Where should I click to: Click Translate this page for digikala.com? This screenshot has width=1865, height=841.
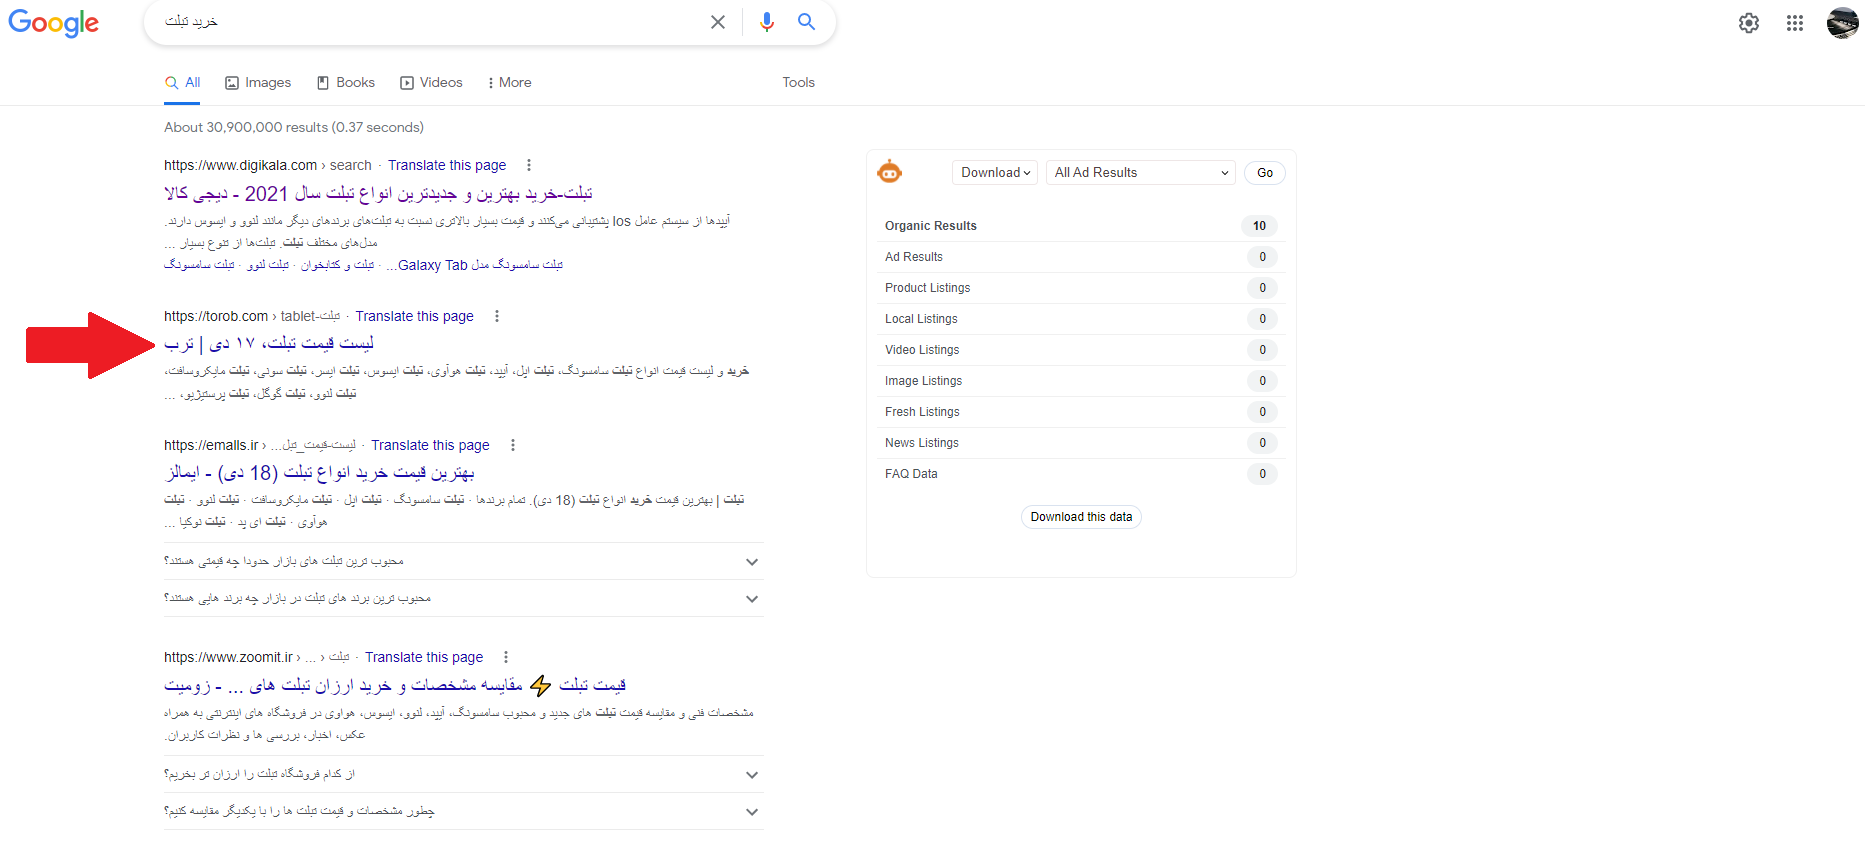click(x=447, y=165)
